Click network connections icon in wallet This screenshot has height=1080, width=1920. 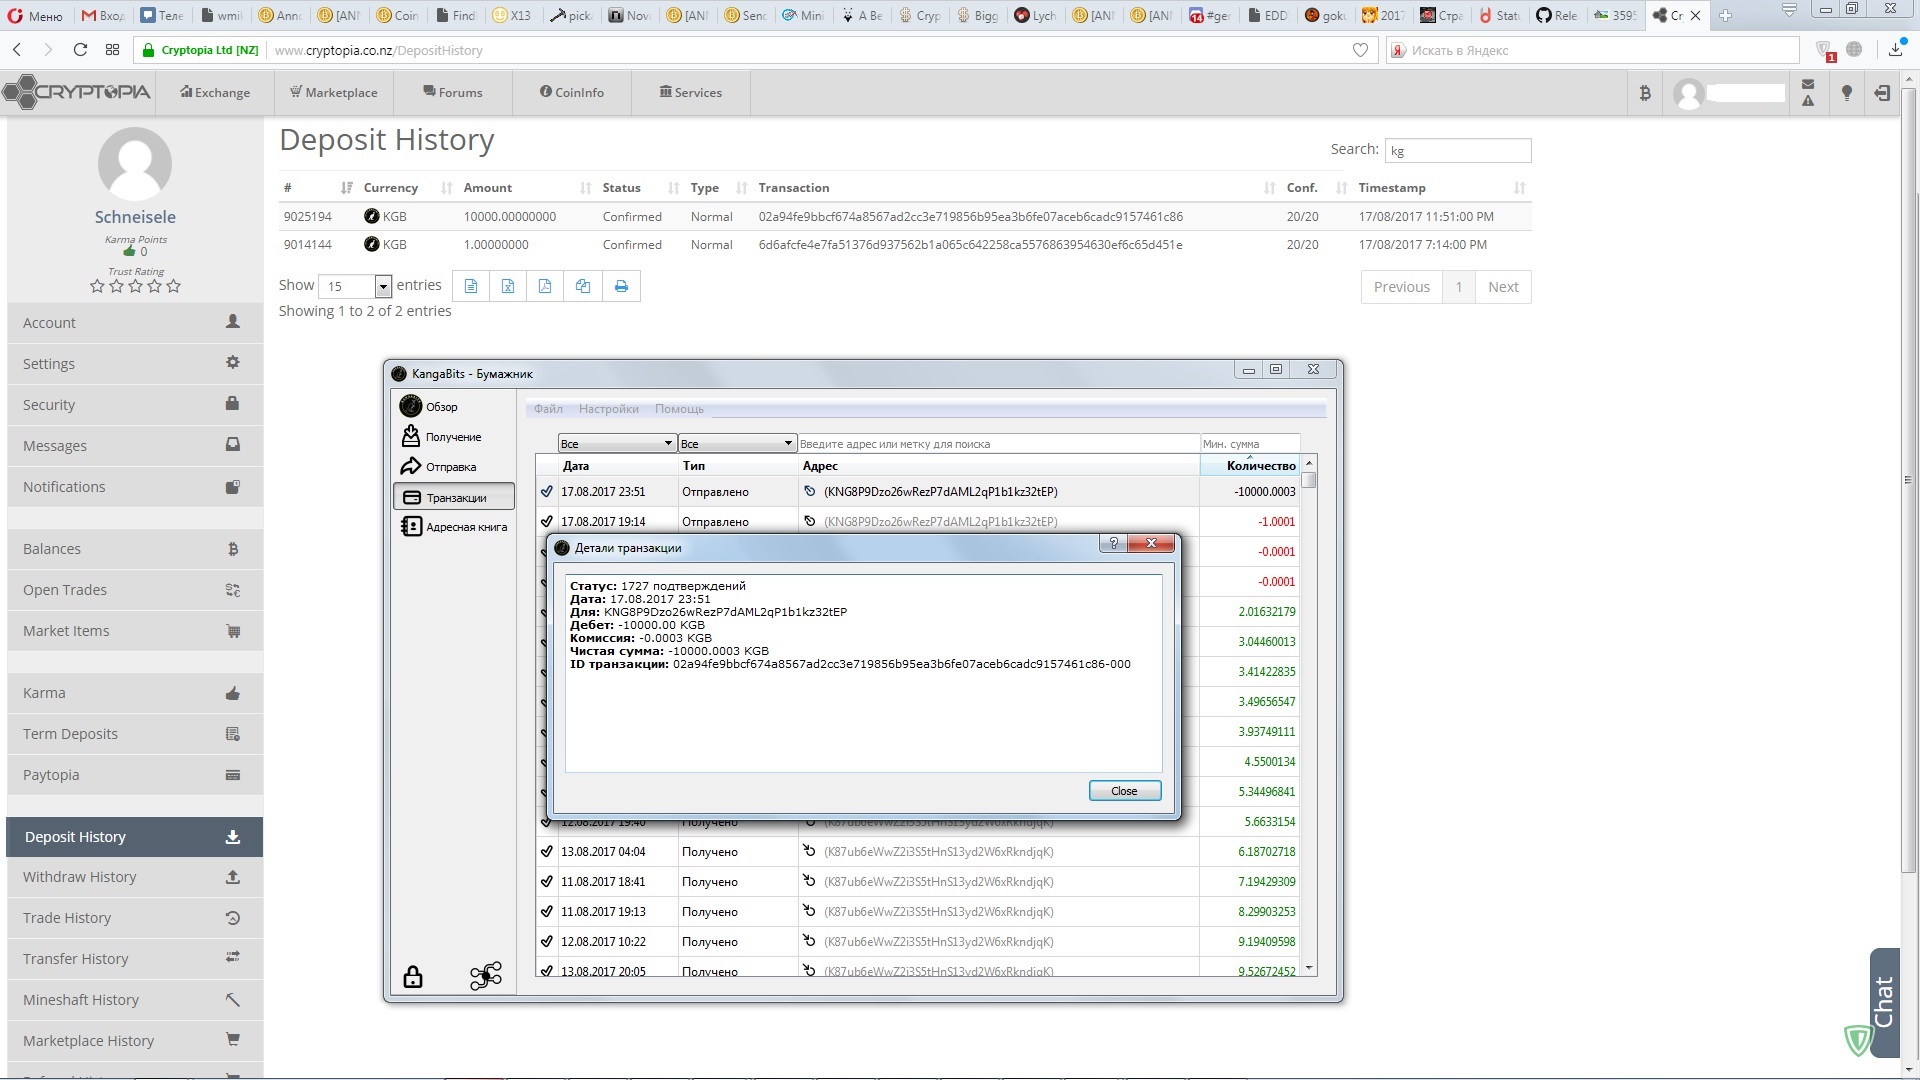pyautogui.click(x=486, y=976)
